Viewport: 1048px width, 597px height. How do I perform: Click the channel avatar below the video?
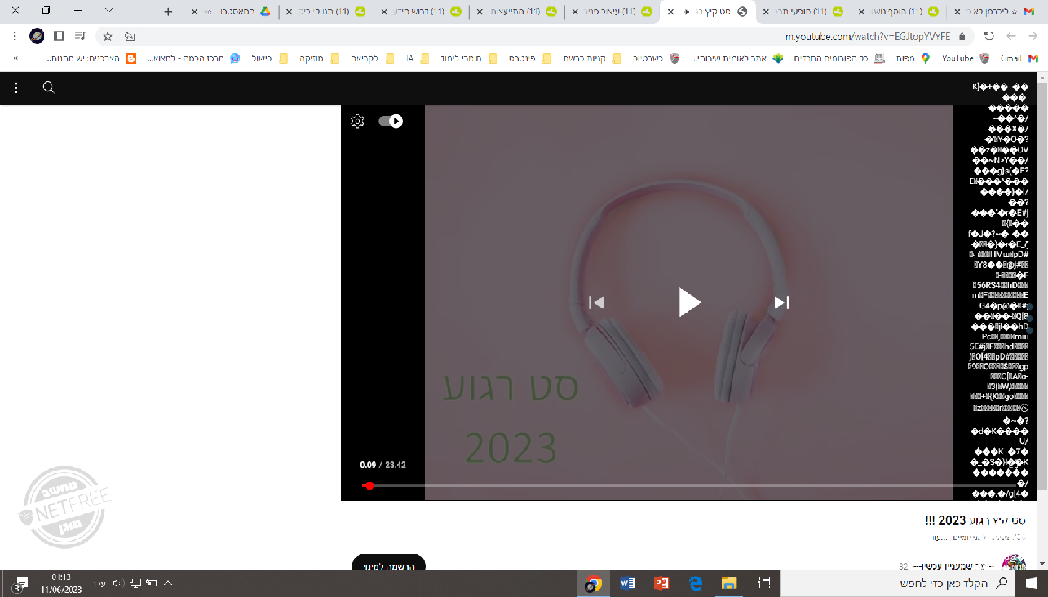click(1014, 563)
